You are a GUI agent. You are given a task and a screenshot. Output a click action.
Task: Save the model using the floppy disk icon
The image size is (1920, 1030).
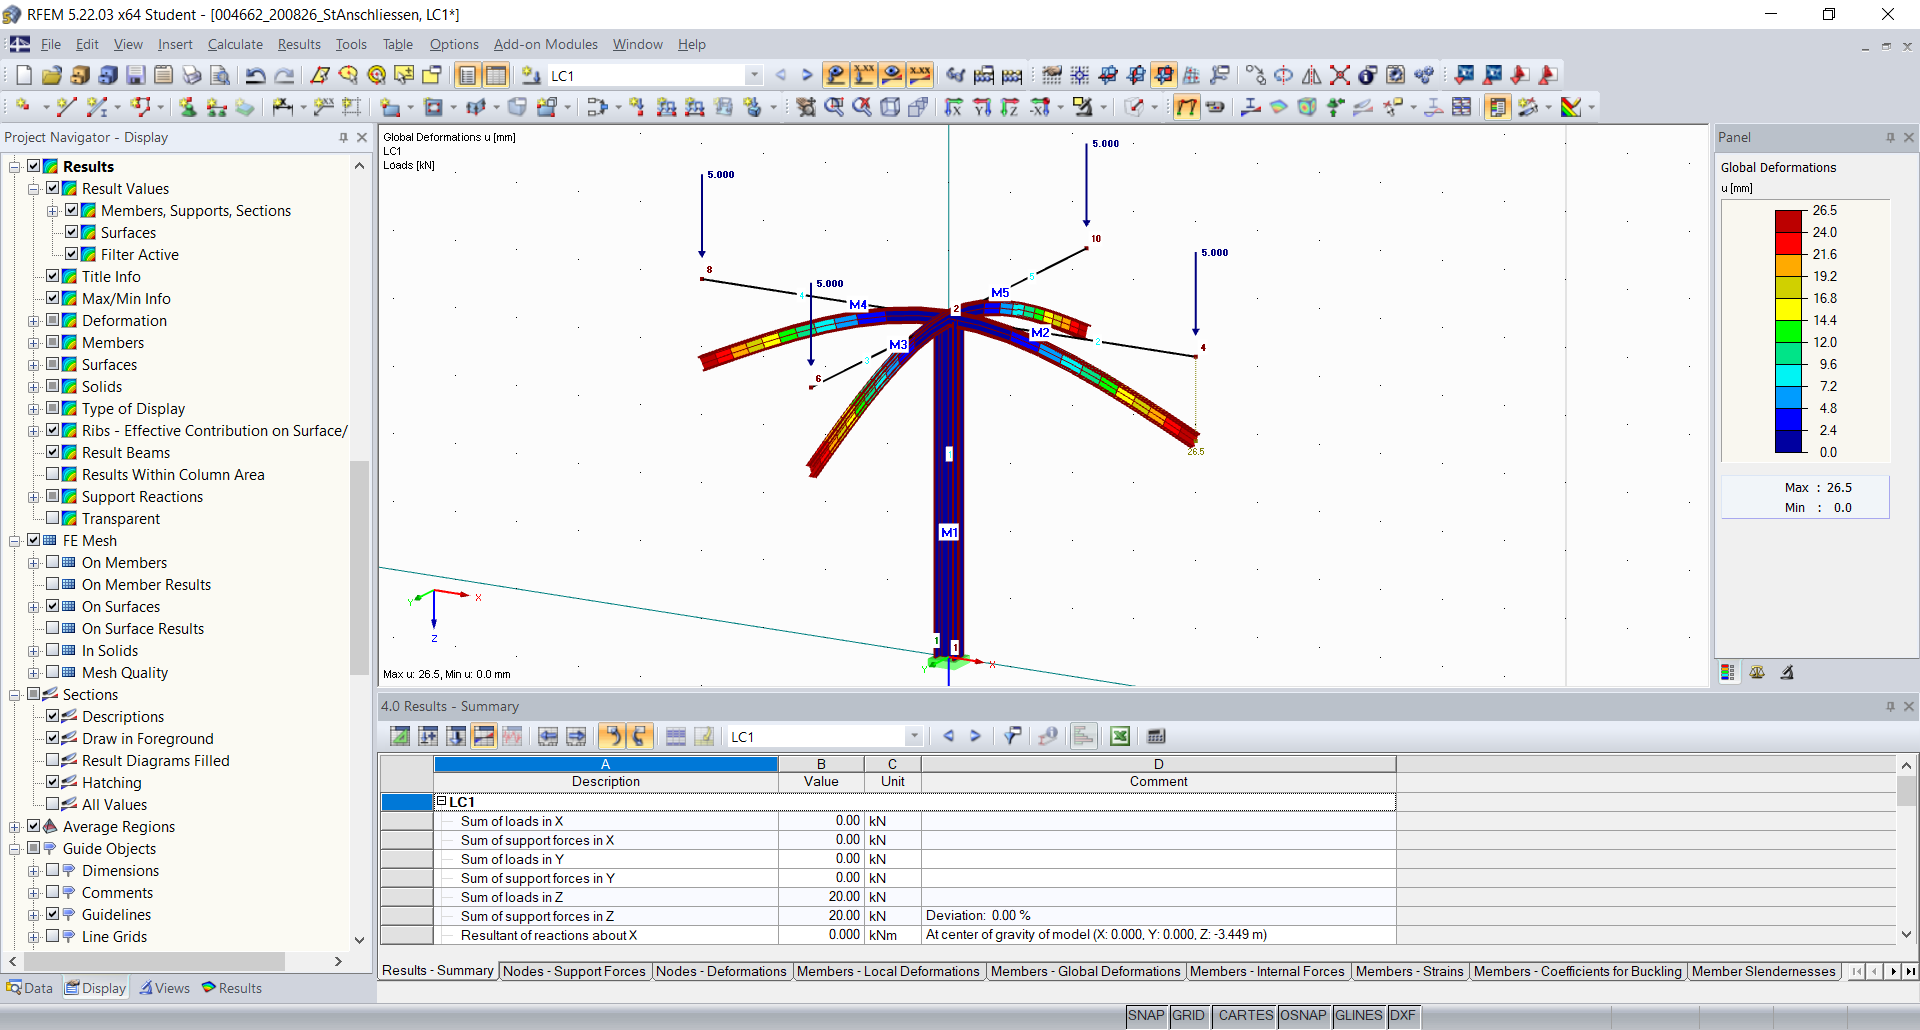[136, 75]
